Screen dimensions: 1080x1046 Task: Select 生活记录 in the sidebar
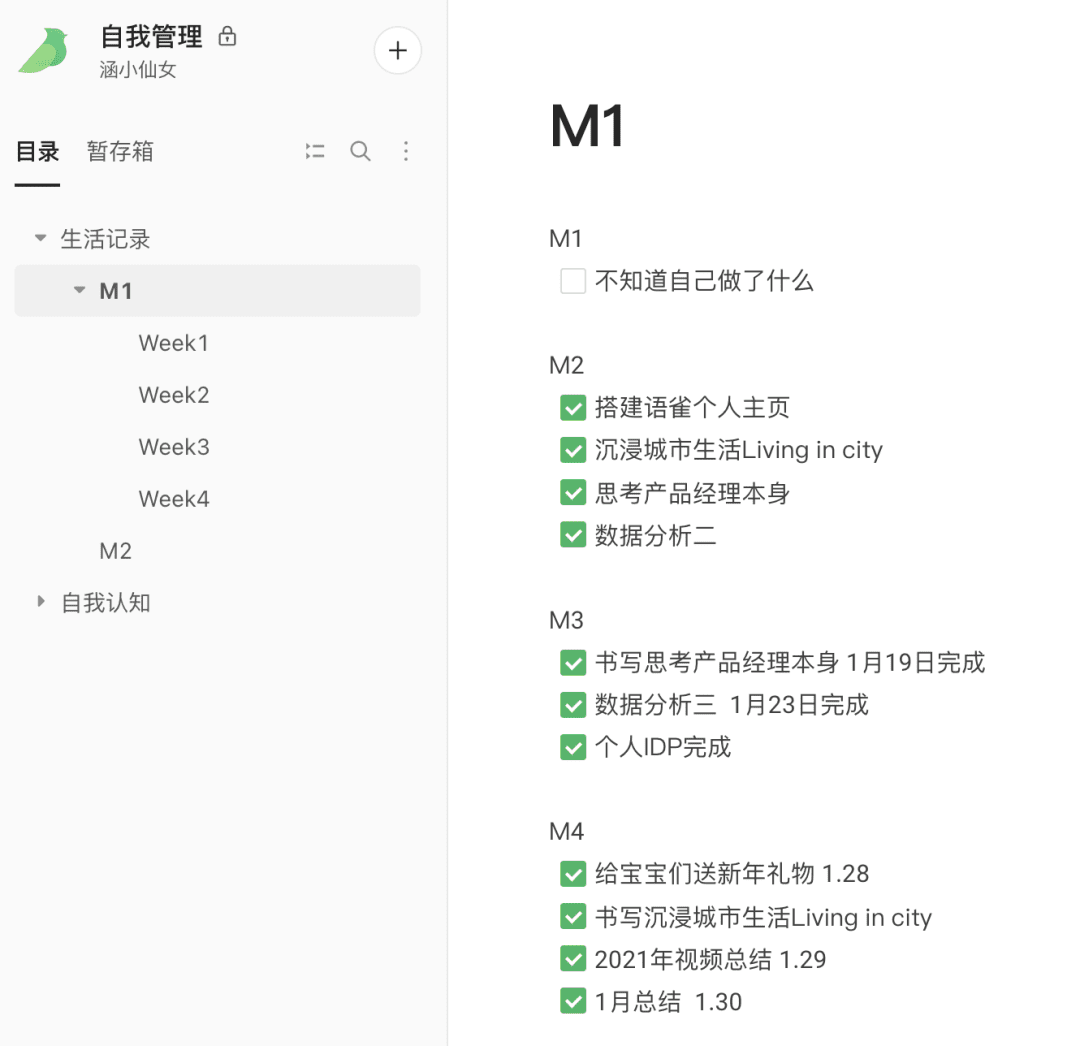[105, 239]
